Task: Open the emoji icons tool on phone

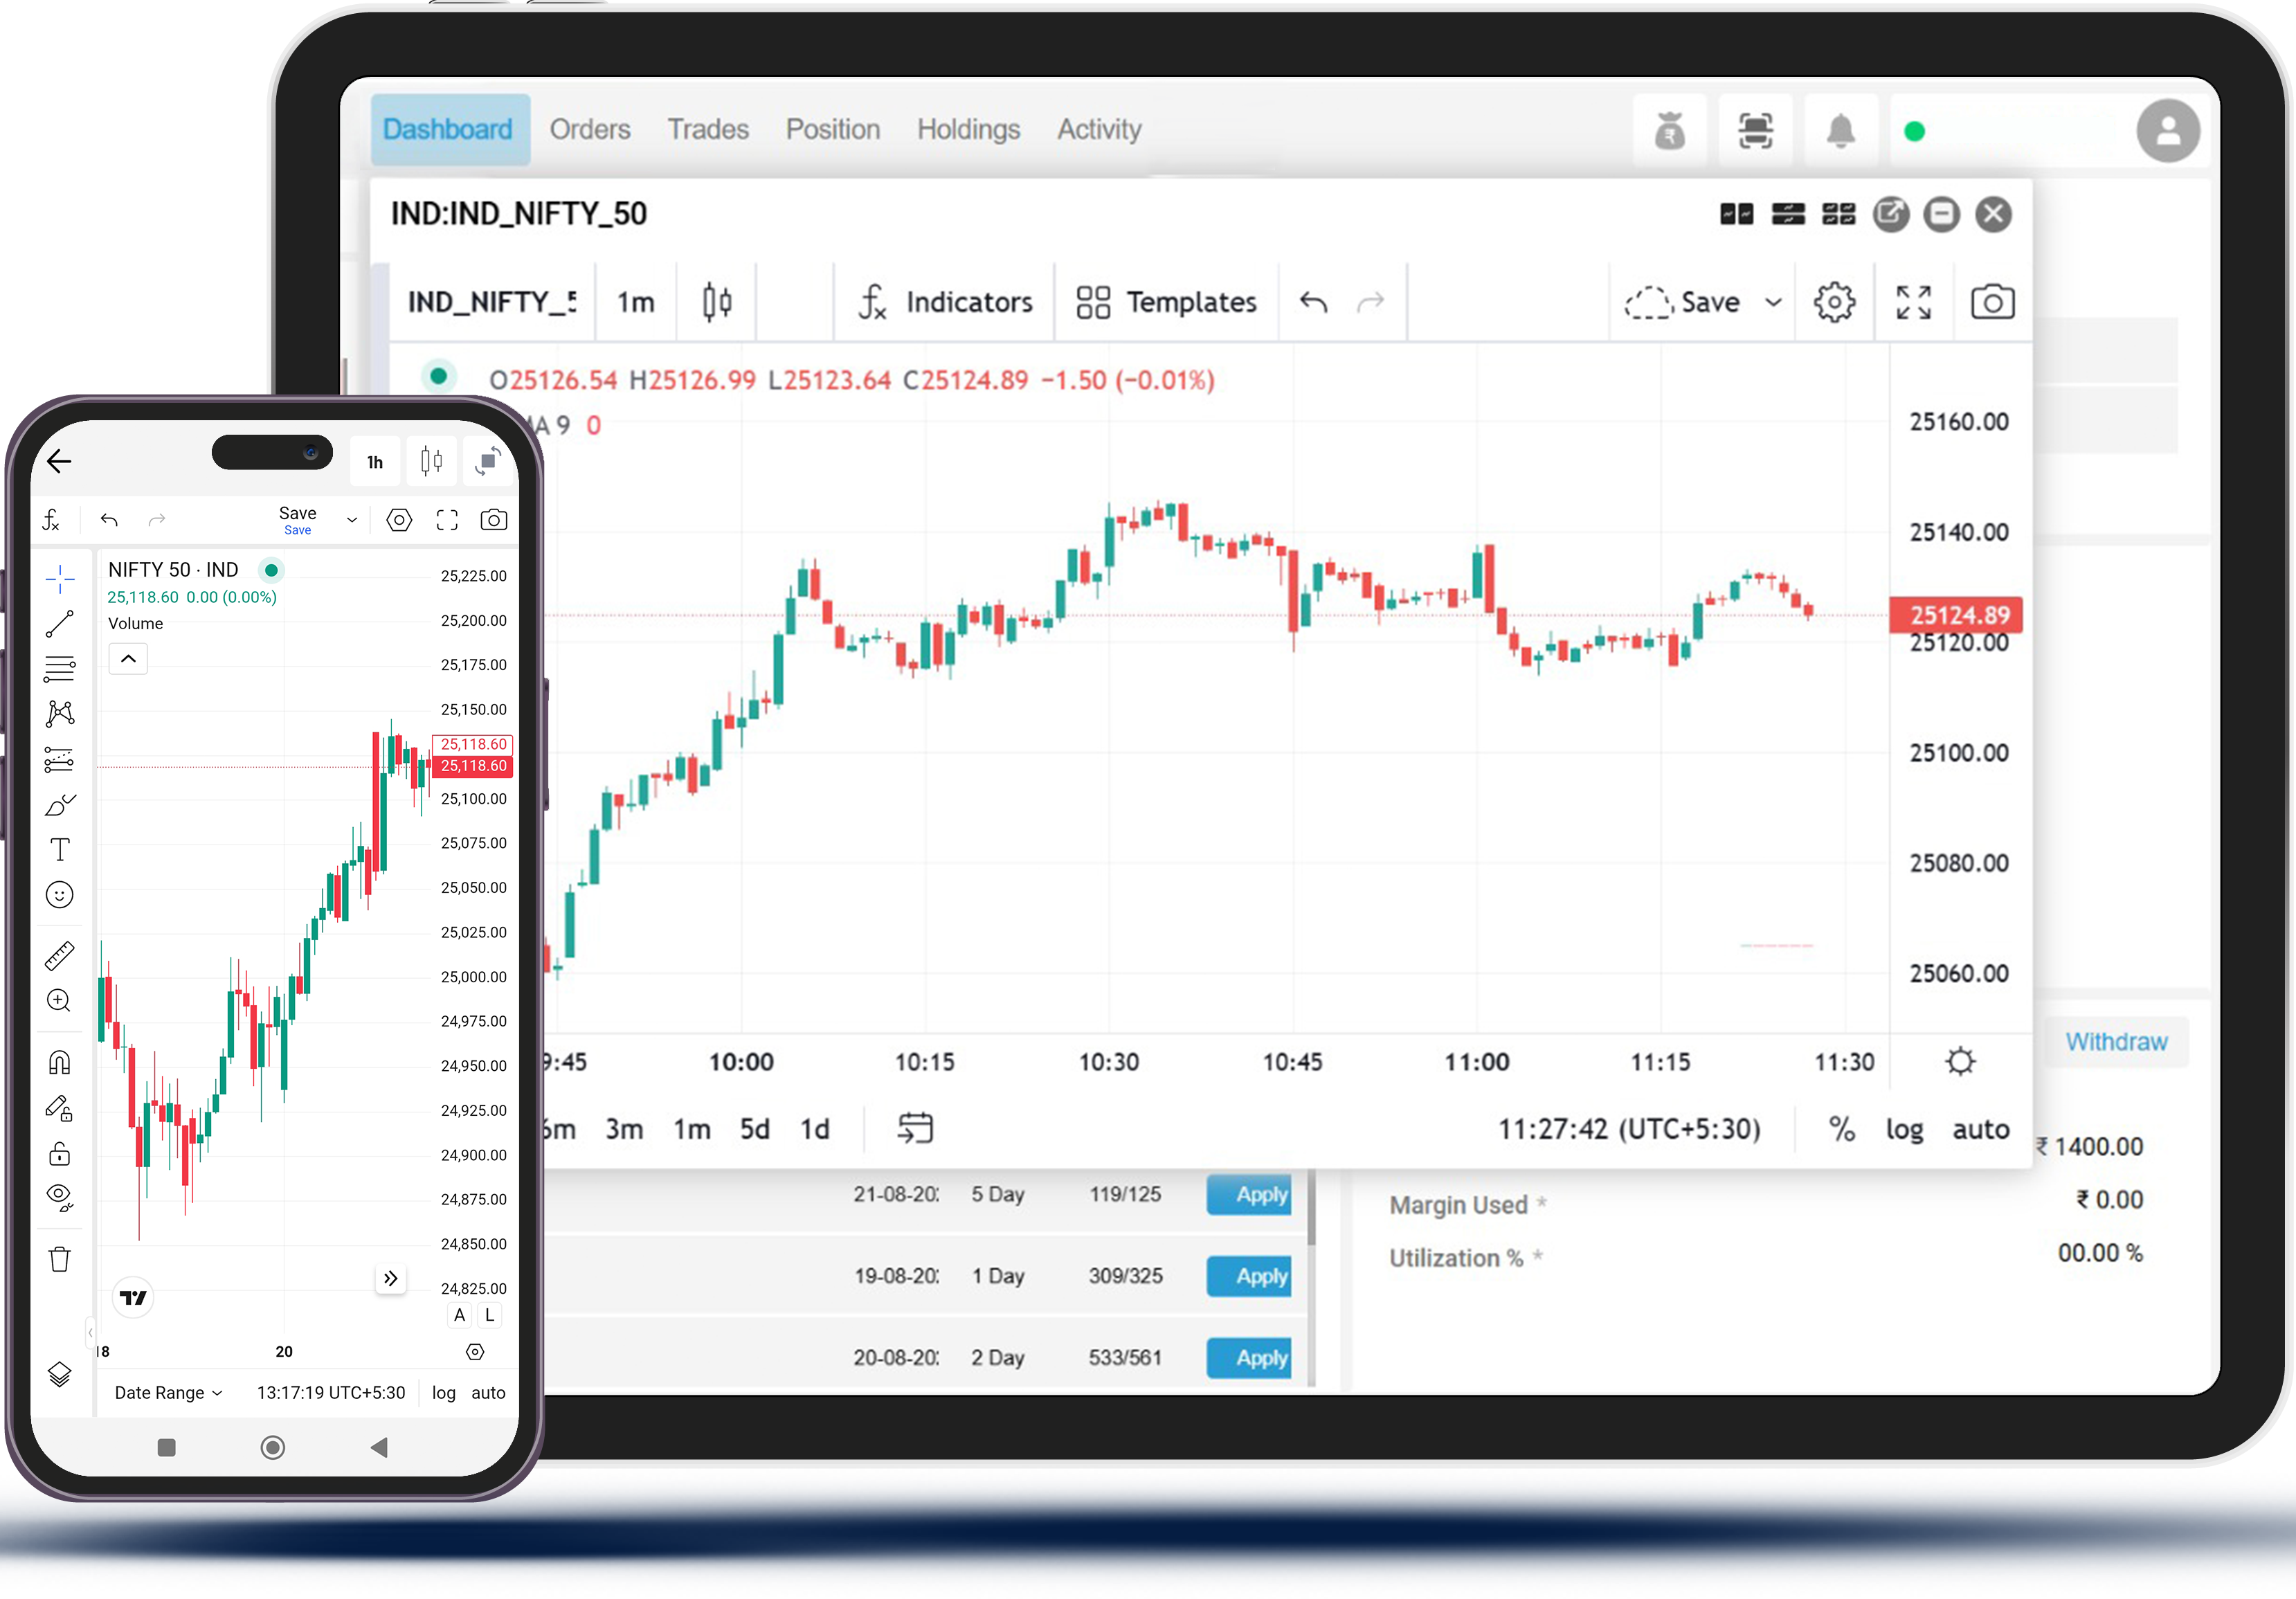Action: click(x=60, y=895)
